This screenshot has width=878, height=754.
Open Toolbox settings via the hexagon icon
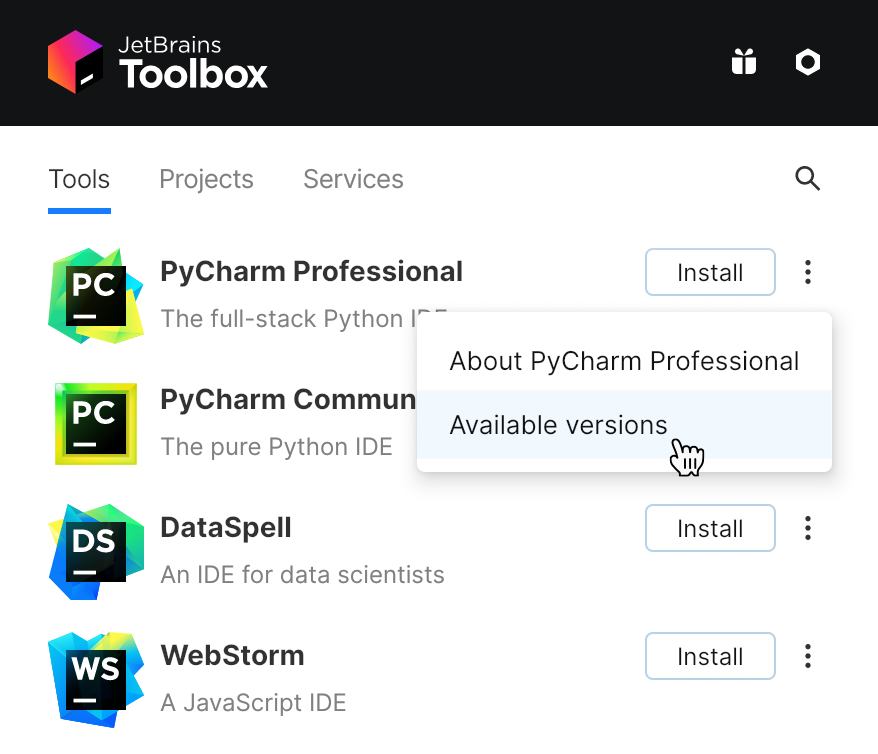pyautogui.click(x=807, y=62)
